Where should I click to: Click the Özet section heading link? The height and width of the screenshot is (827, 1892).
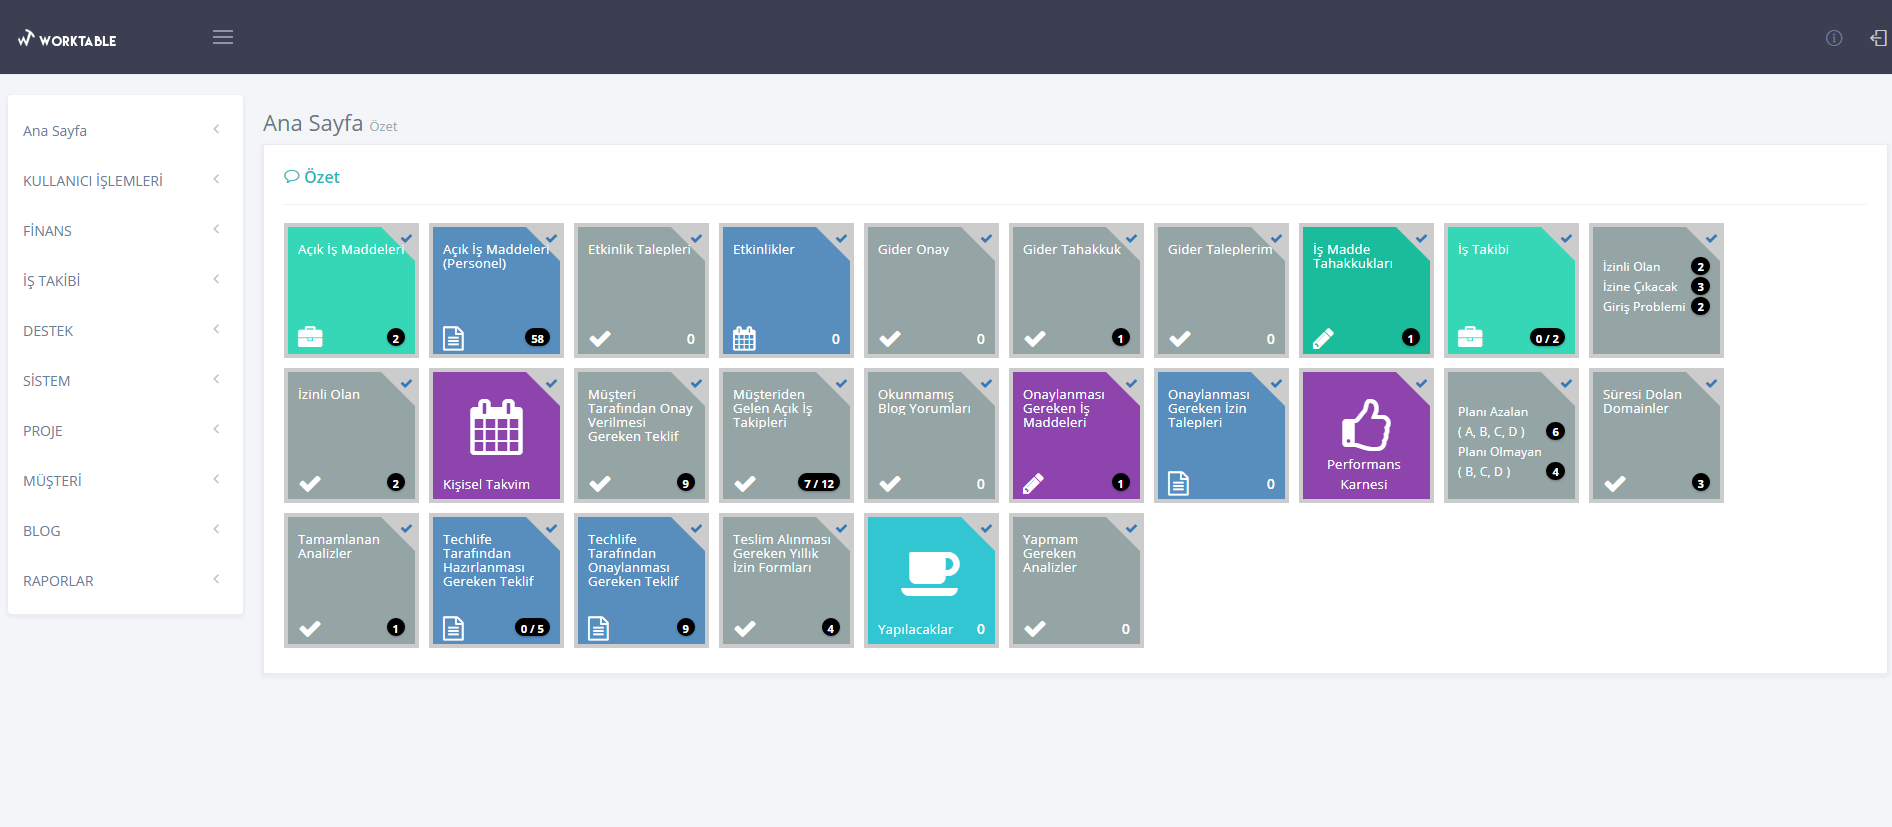(x=321, y=177)
